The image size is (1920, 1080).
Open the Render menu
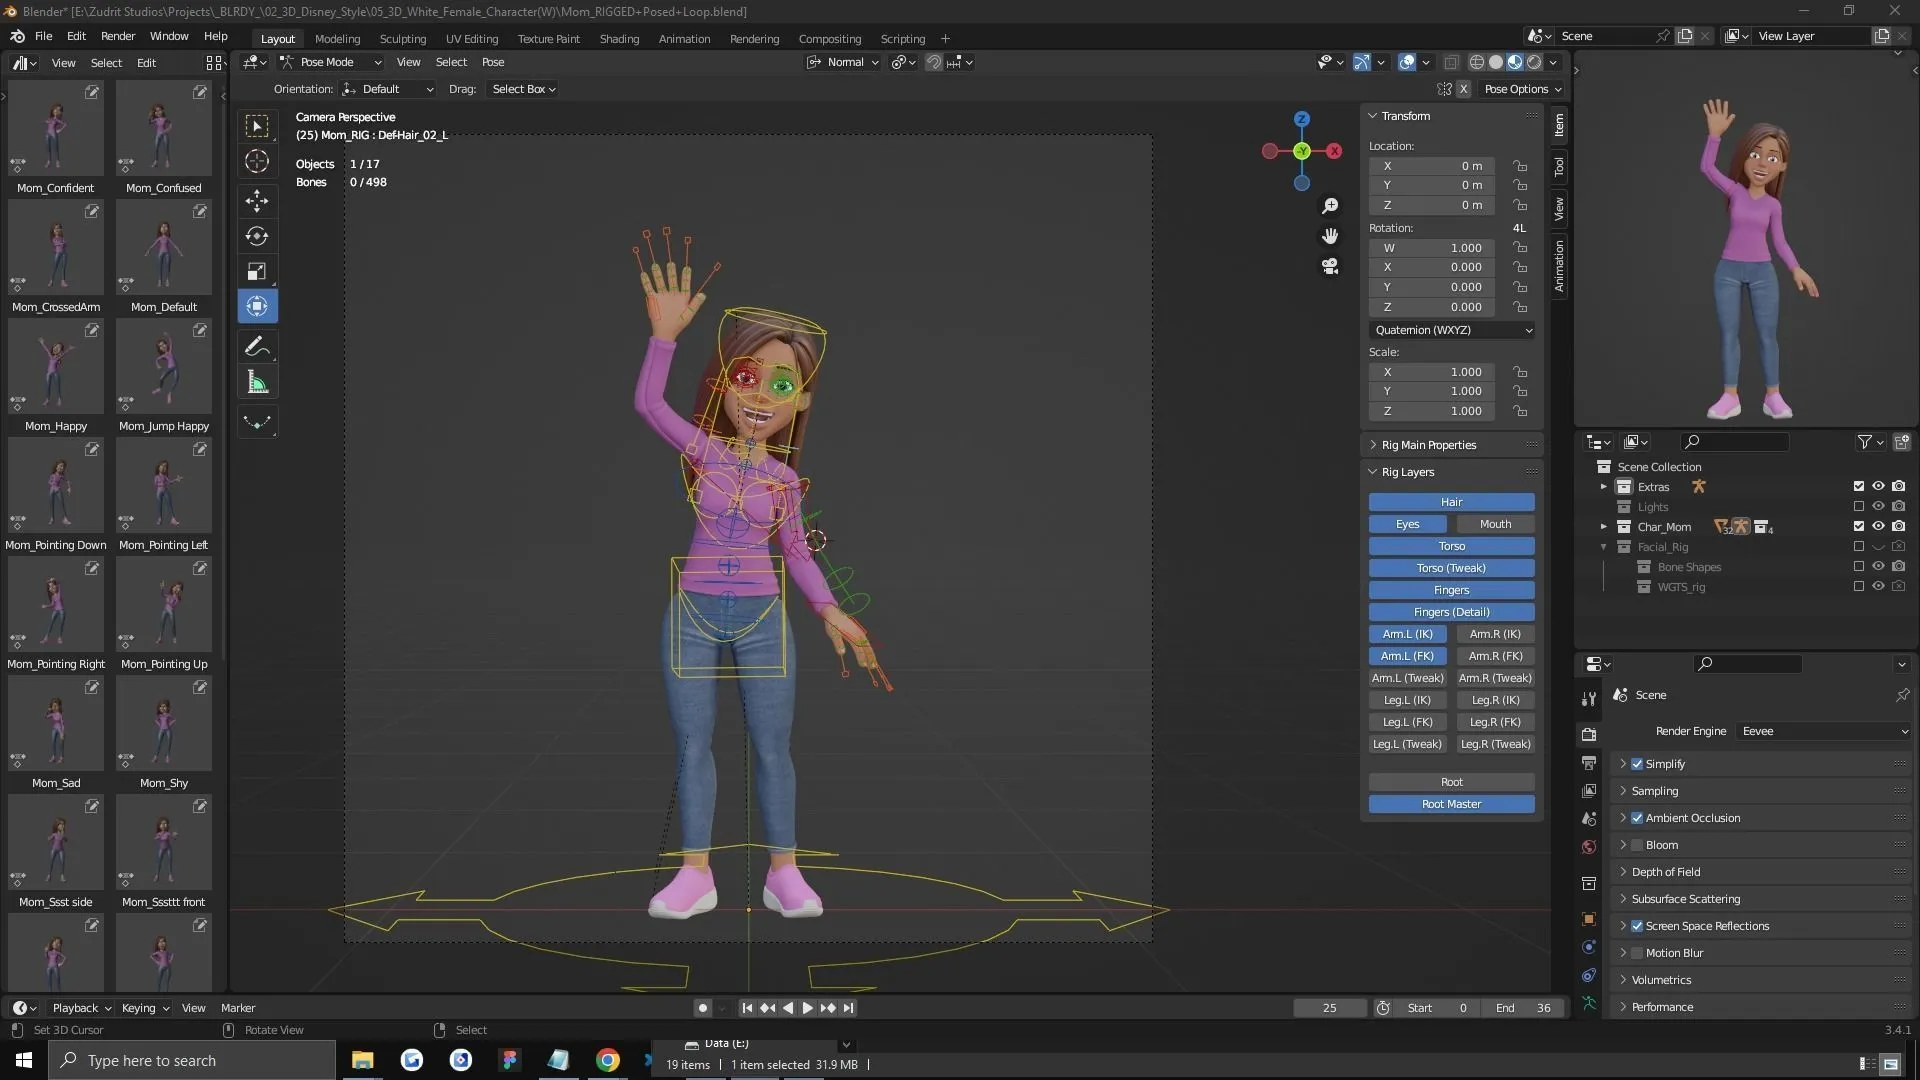click(x=118, y=36)
